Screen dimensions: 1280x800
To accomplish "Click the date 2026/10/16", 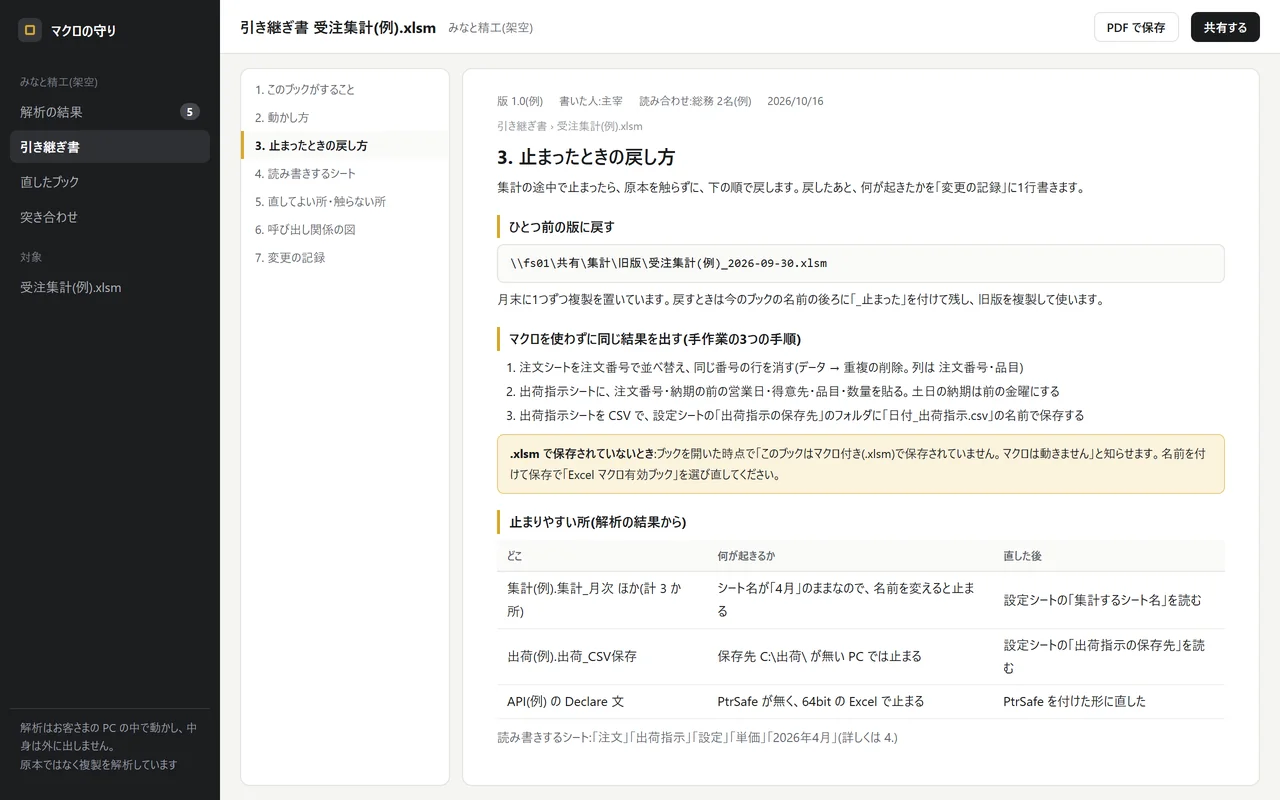I will (795, 101).
